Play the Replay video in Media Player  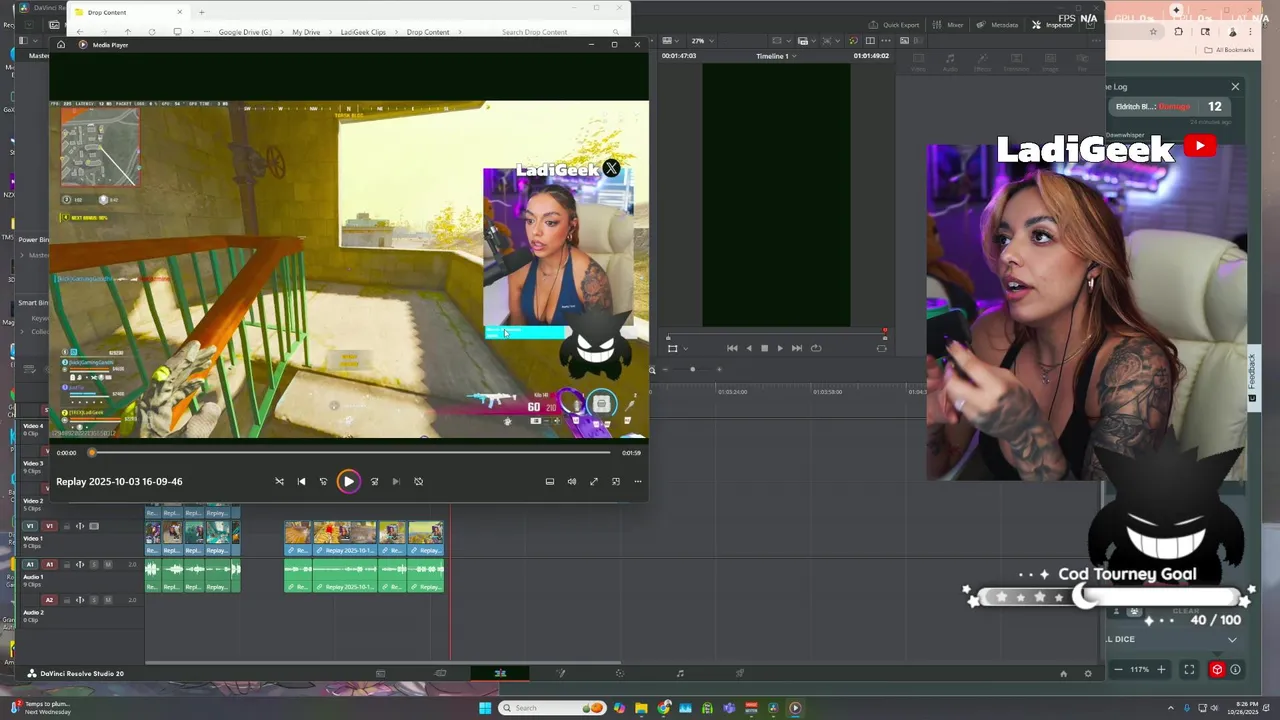pyautogui.click(x=348, y=481)
